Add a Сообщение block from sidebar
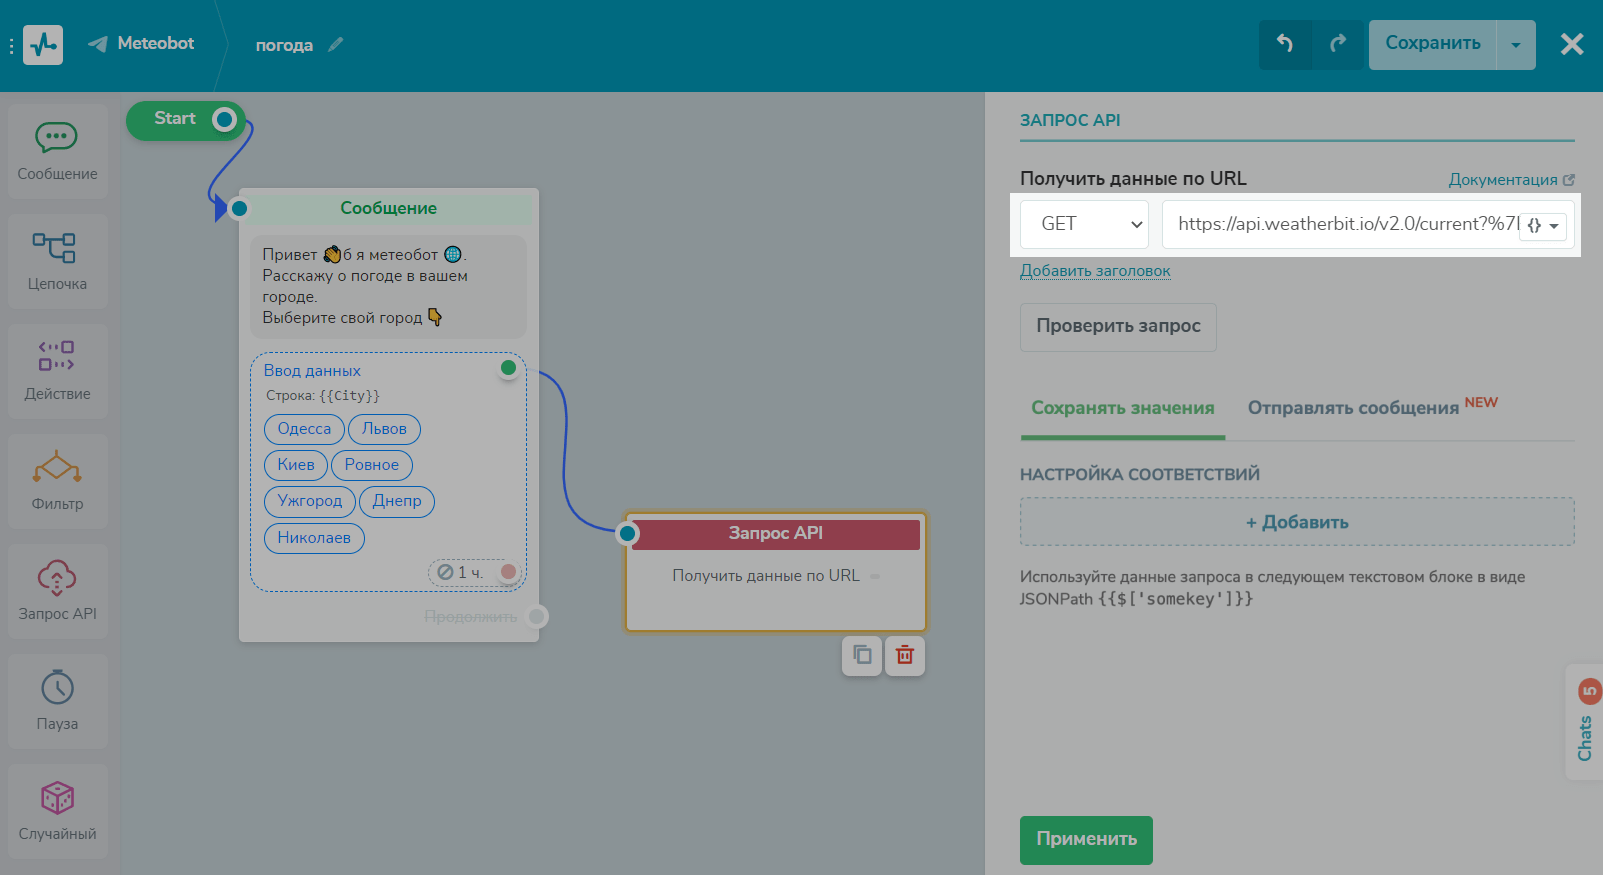This screenshot has width=1603, height=875. [58, 152]
